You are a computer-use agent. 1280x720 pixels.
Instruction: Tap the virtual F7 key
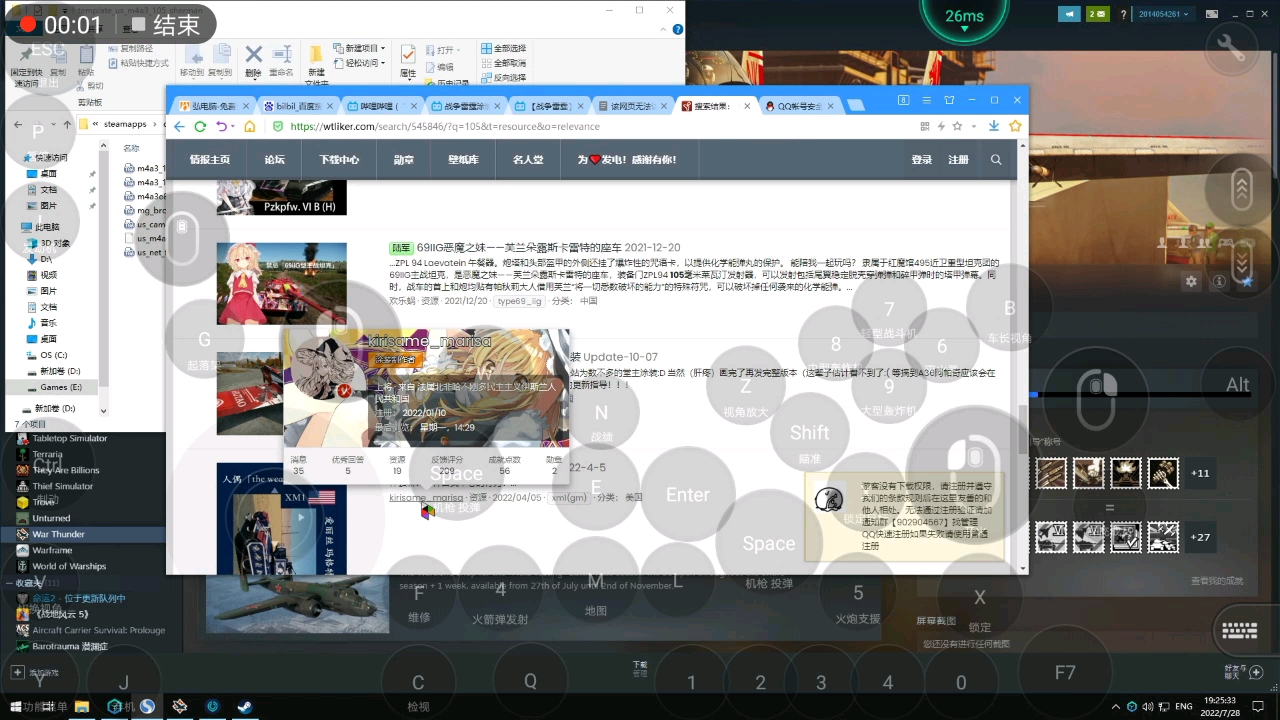pos(1065,672)
